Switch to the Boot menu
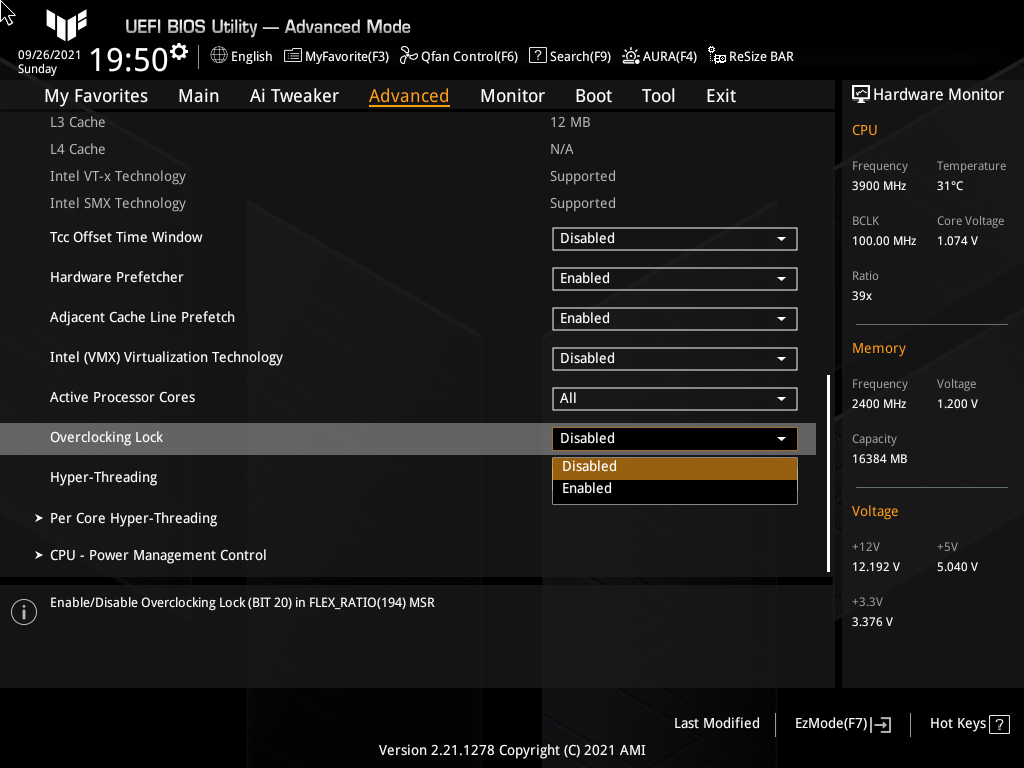1024x768 pixels. pyautogui.click(x=593, y=95)
